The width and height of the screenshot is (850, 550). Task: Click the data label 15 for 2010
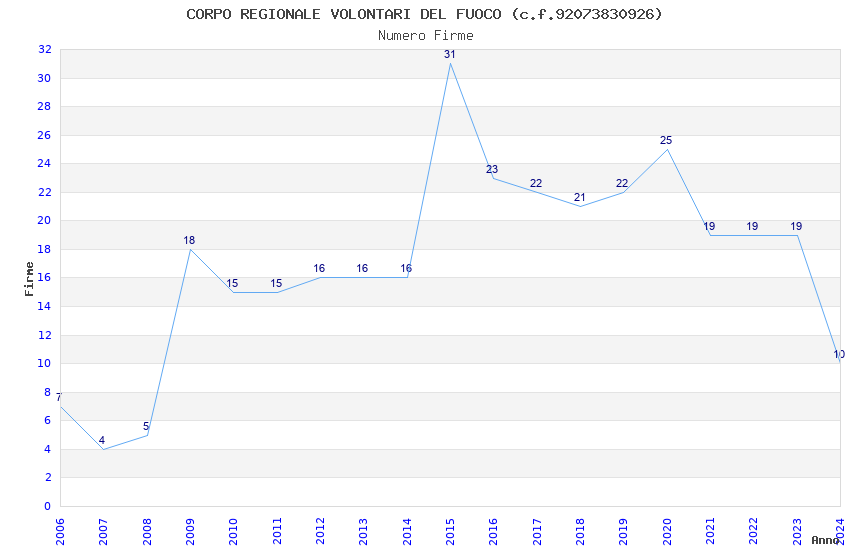tap(232, 283)
